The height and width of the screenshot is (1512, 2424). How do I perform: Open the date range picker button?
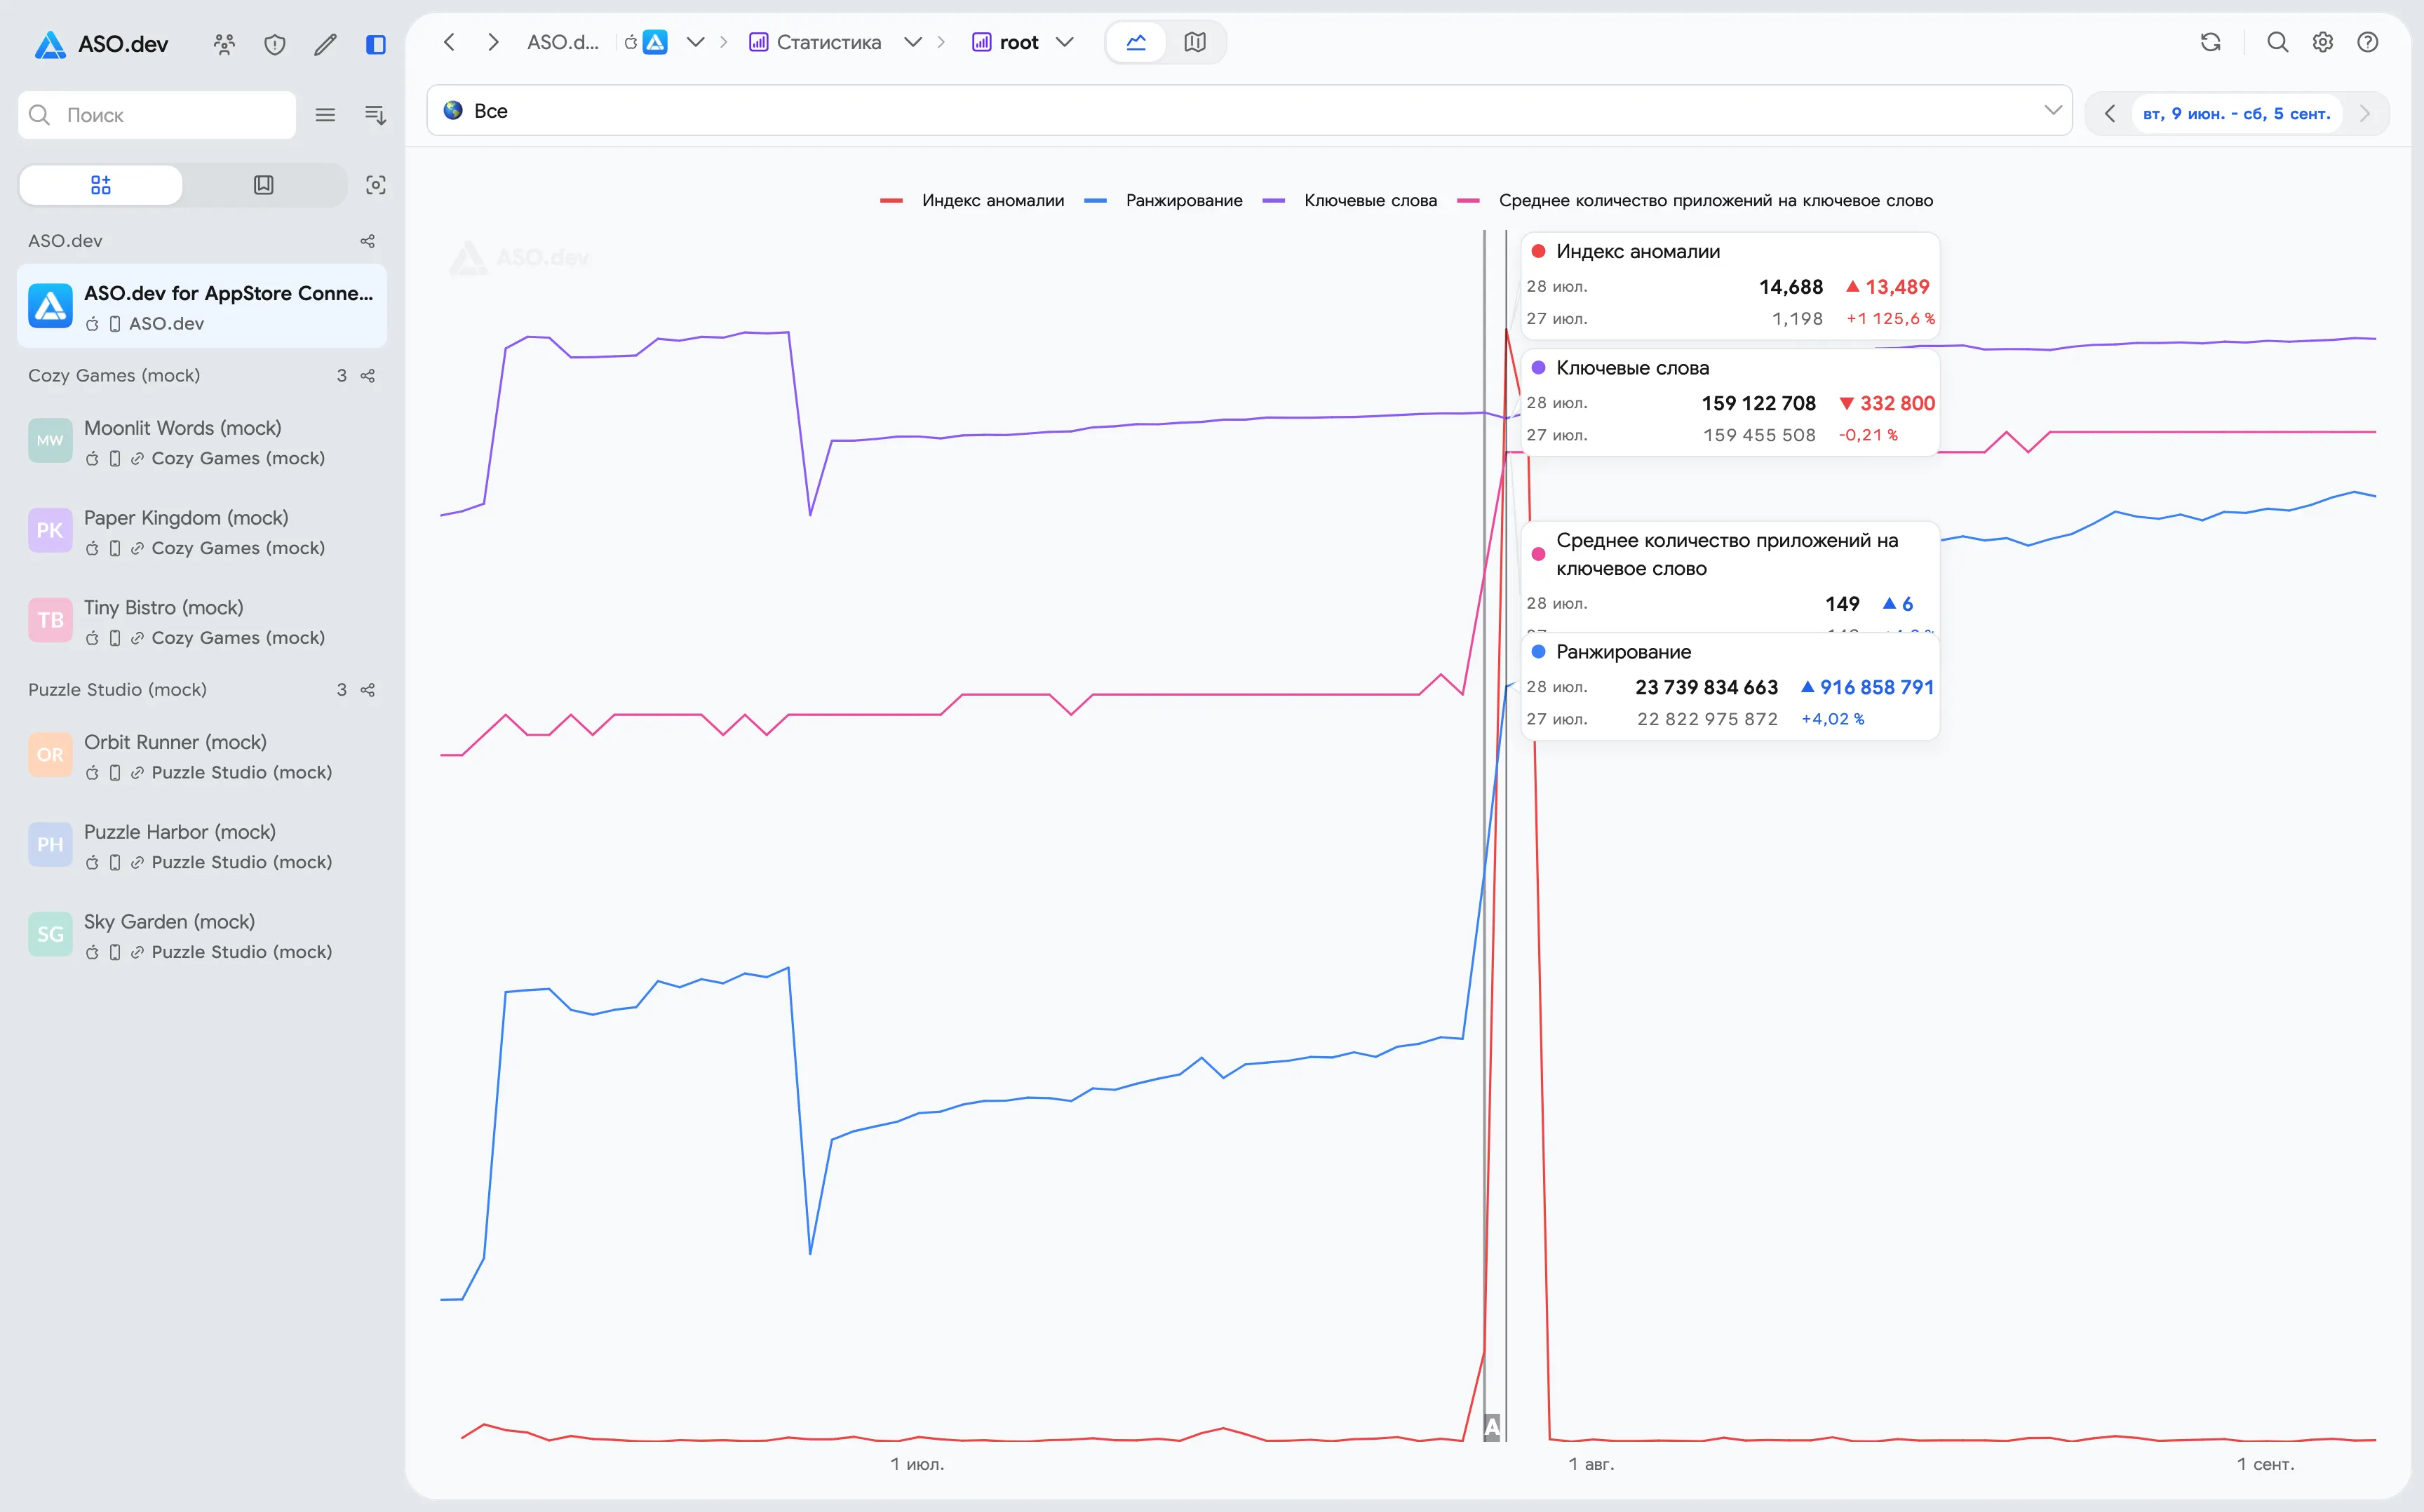tap(2236, 113)
